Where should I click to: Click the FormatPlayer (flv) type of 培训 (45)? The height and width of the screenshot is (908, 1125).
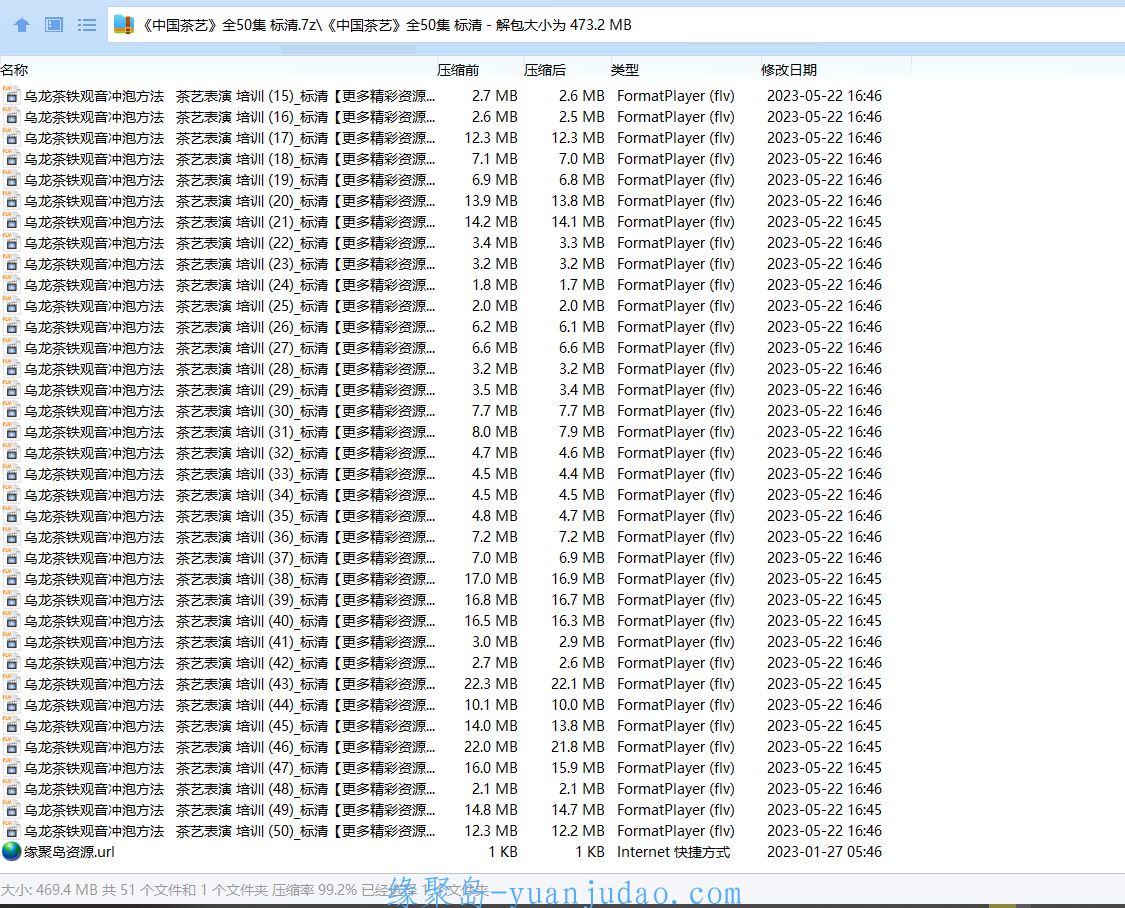tap(676, 726)
